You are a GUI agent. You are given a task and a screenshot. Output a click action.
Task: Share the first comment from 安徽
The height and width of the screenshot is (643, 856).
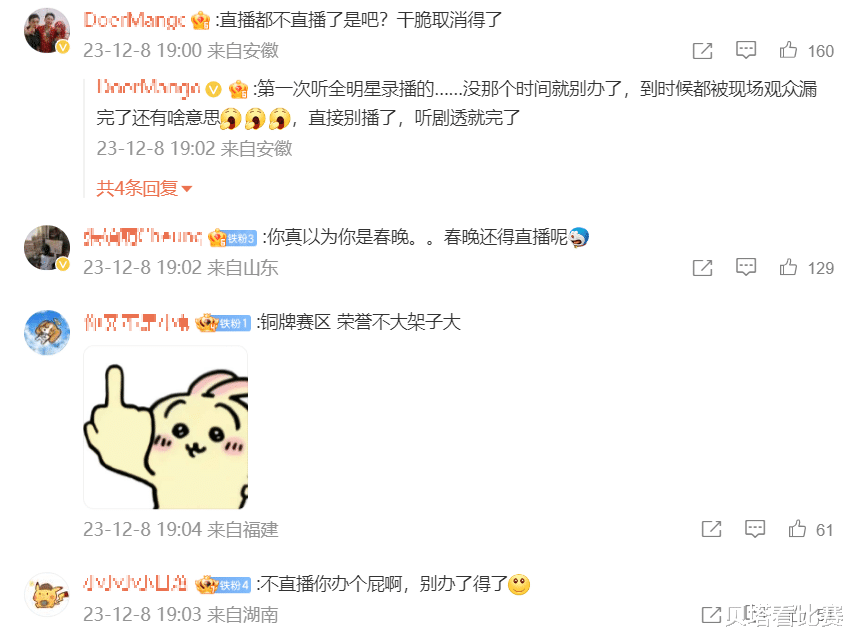pos(703,51)
